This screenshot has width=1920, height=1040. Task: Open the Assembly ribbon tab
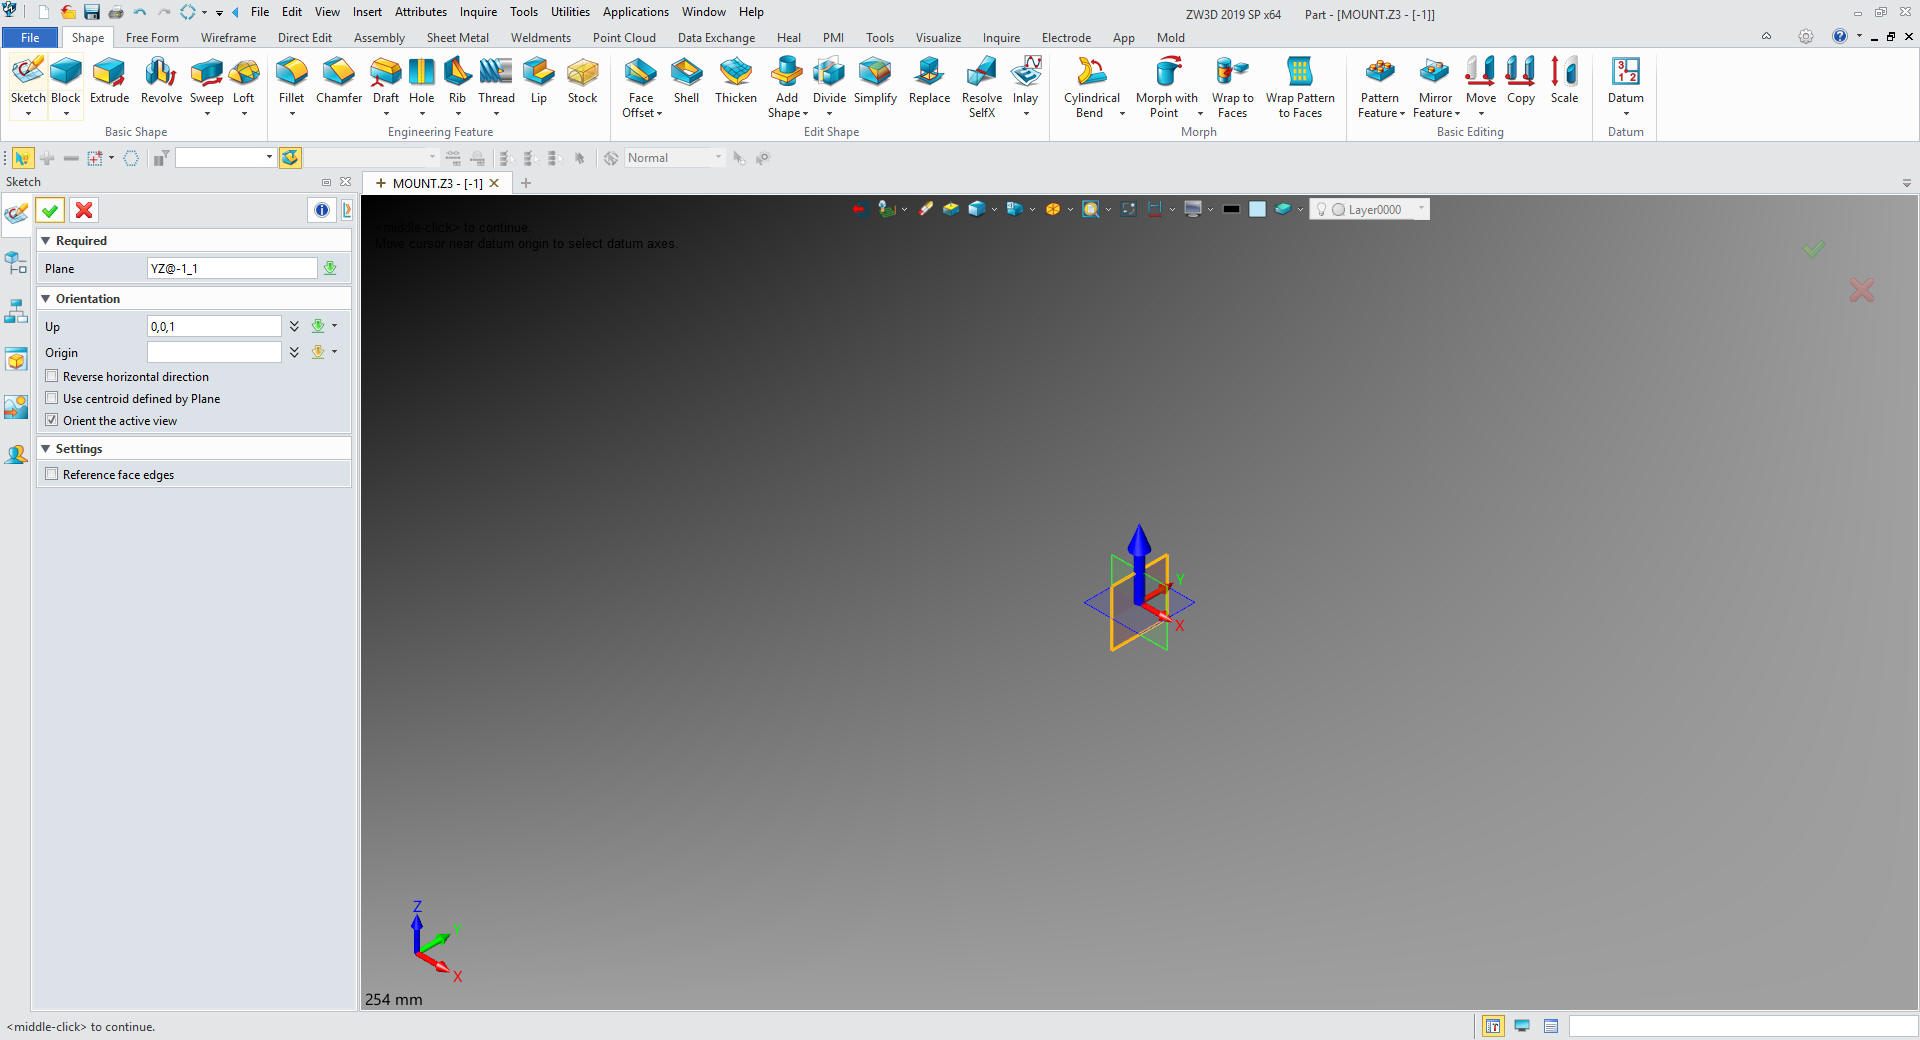click(379, 38)
